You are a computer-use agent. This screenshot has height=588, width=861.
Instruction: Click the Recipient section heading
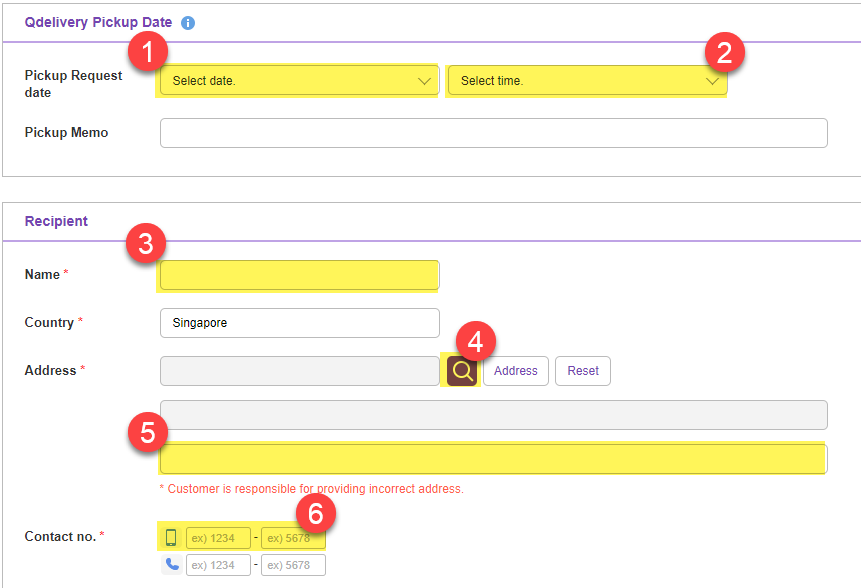point(56,221)
